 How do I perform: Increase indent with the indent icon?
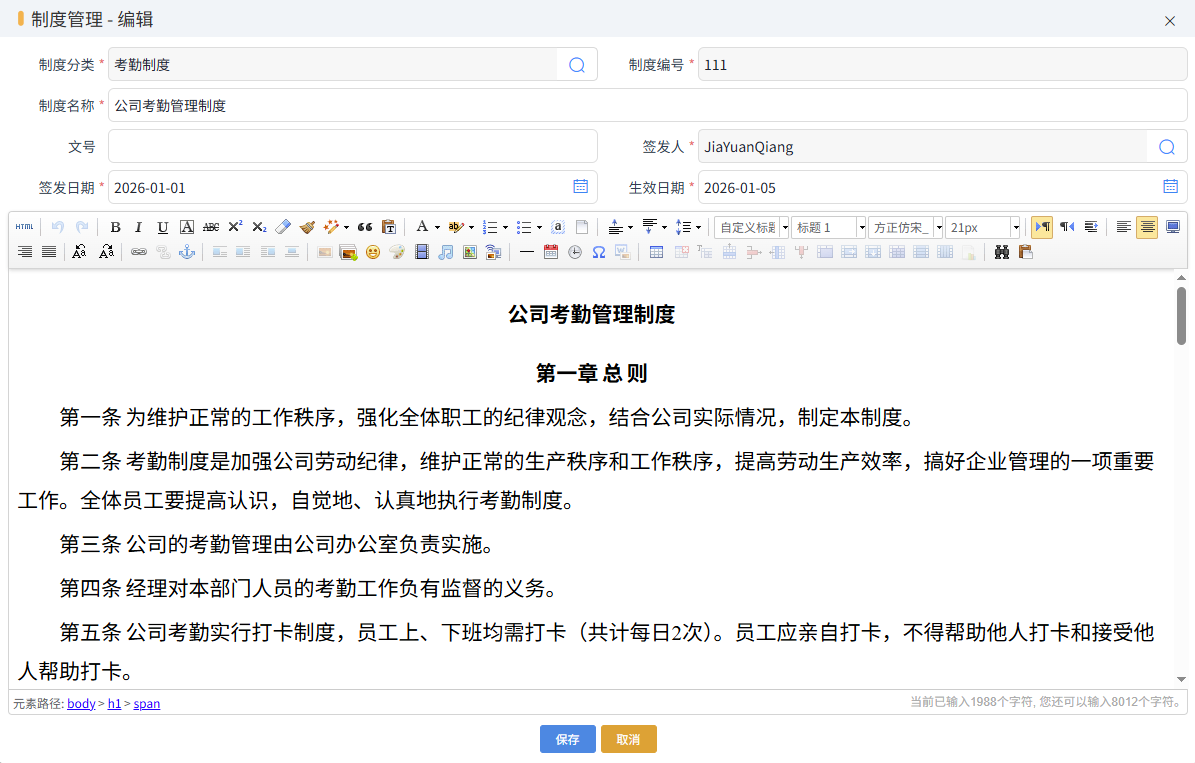tap(1091, 227)
